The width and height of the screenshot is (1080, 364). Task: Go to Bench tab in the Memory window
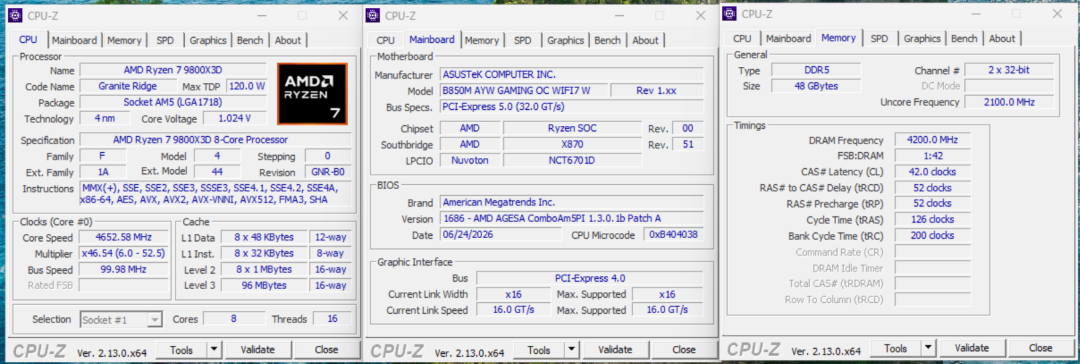pyautogui.click(x=964, y=39)
